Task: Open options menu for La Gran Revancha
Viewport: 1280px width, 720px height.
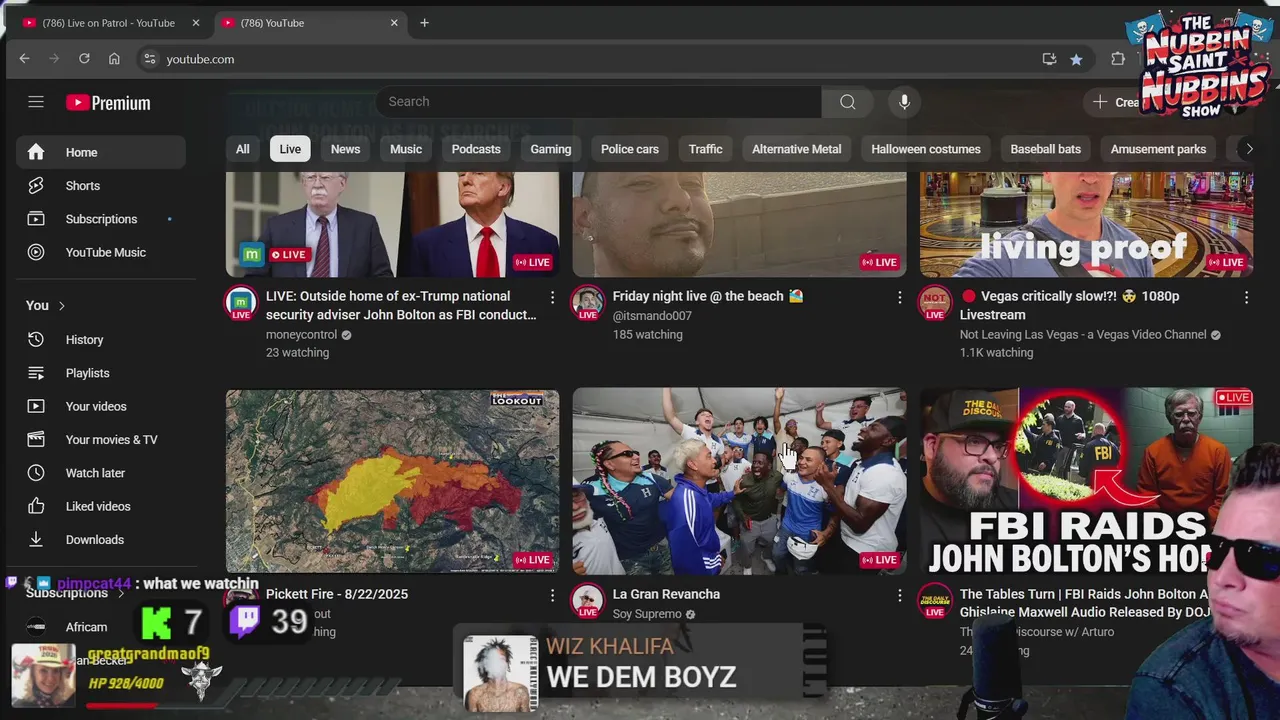Action: (x=899, y=595)
